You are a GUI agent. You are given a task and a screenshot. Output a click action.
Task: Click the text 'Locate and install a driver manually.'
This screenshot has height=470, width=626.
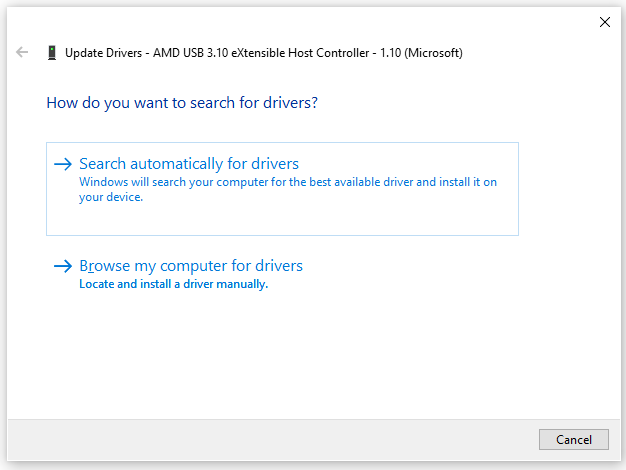[x=174, y=284]
